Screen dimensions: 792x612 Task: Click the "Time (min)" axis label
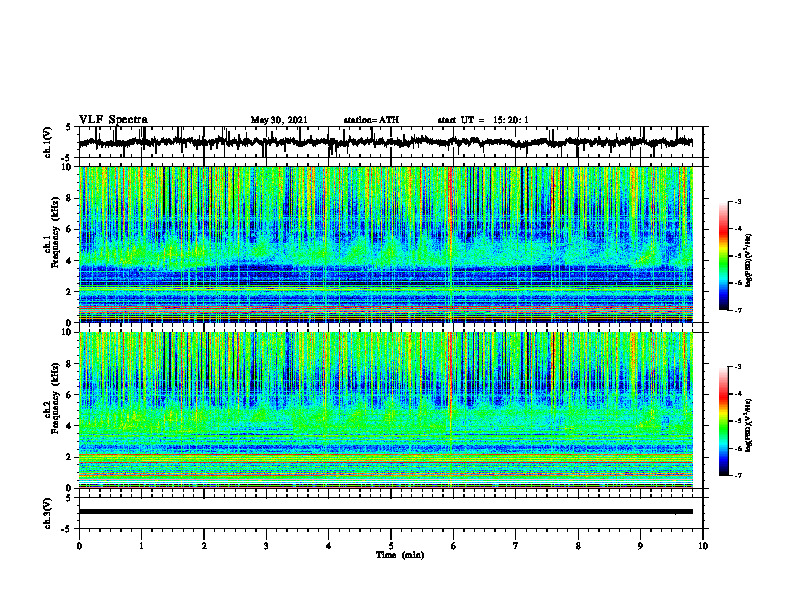coord(400,555)
